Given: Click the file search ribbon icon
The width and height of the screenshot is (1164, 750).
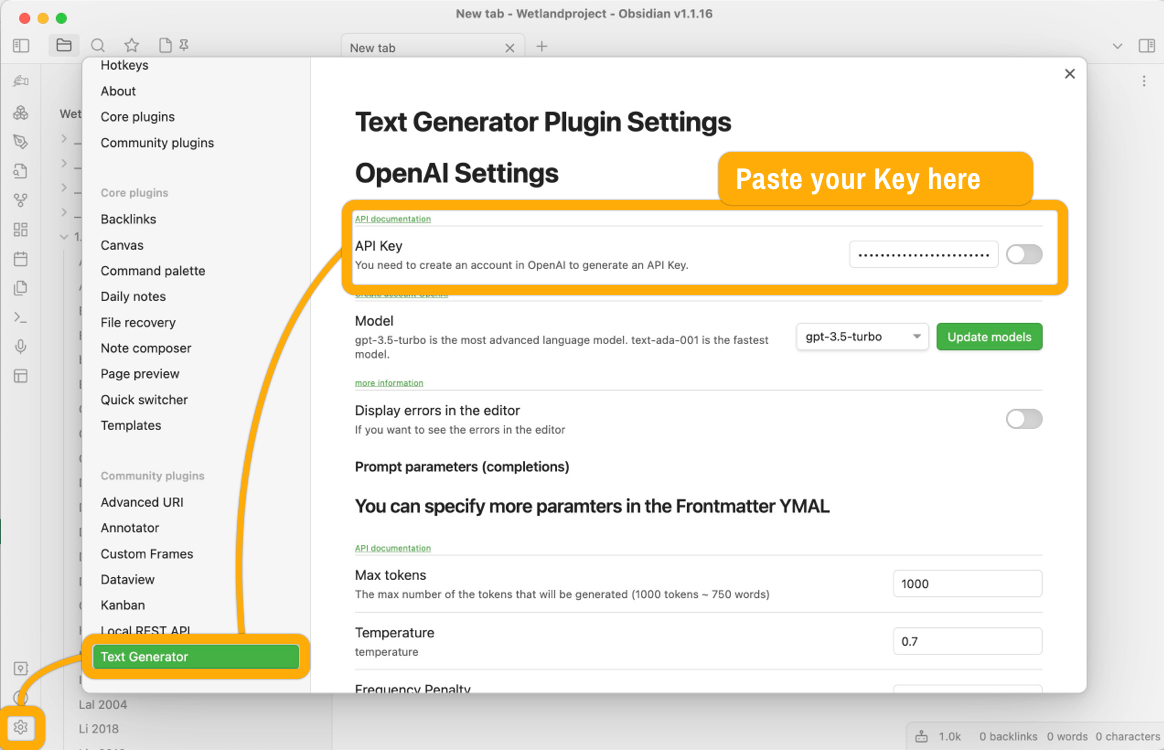Looking at the screenshot, I should tap(21, 171).
